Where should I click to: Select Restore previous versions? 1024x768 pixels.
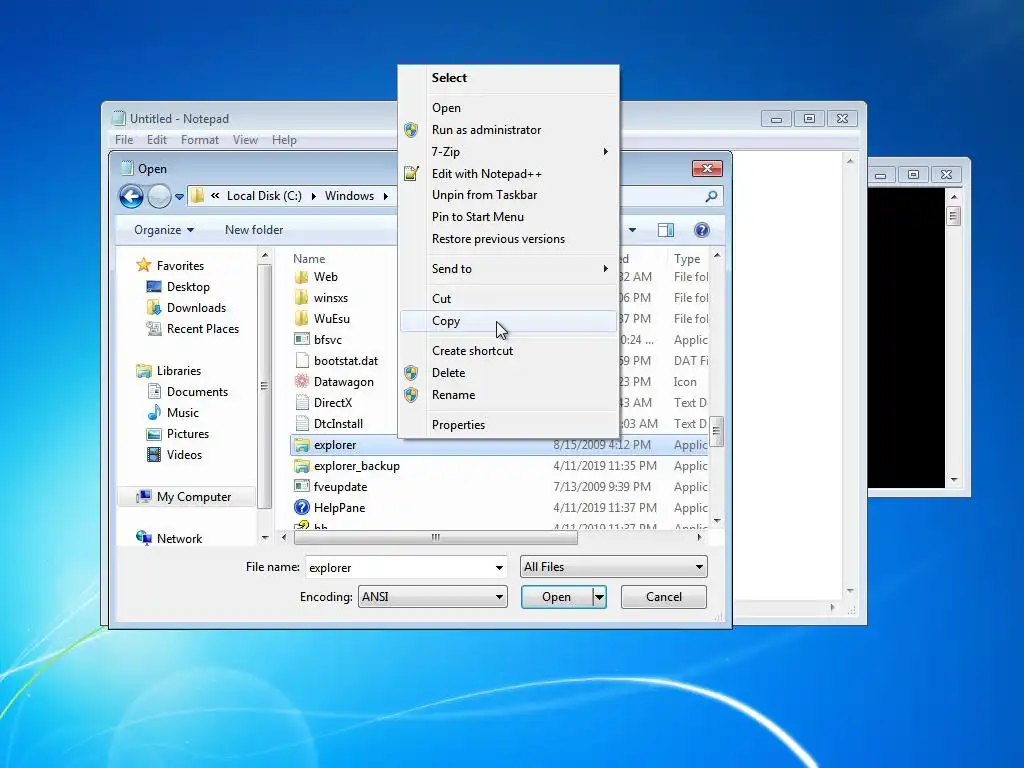(x=508, y=238)
